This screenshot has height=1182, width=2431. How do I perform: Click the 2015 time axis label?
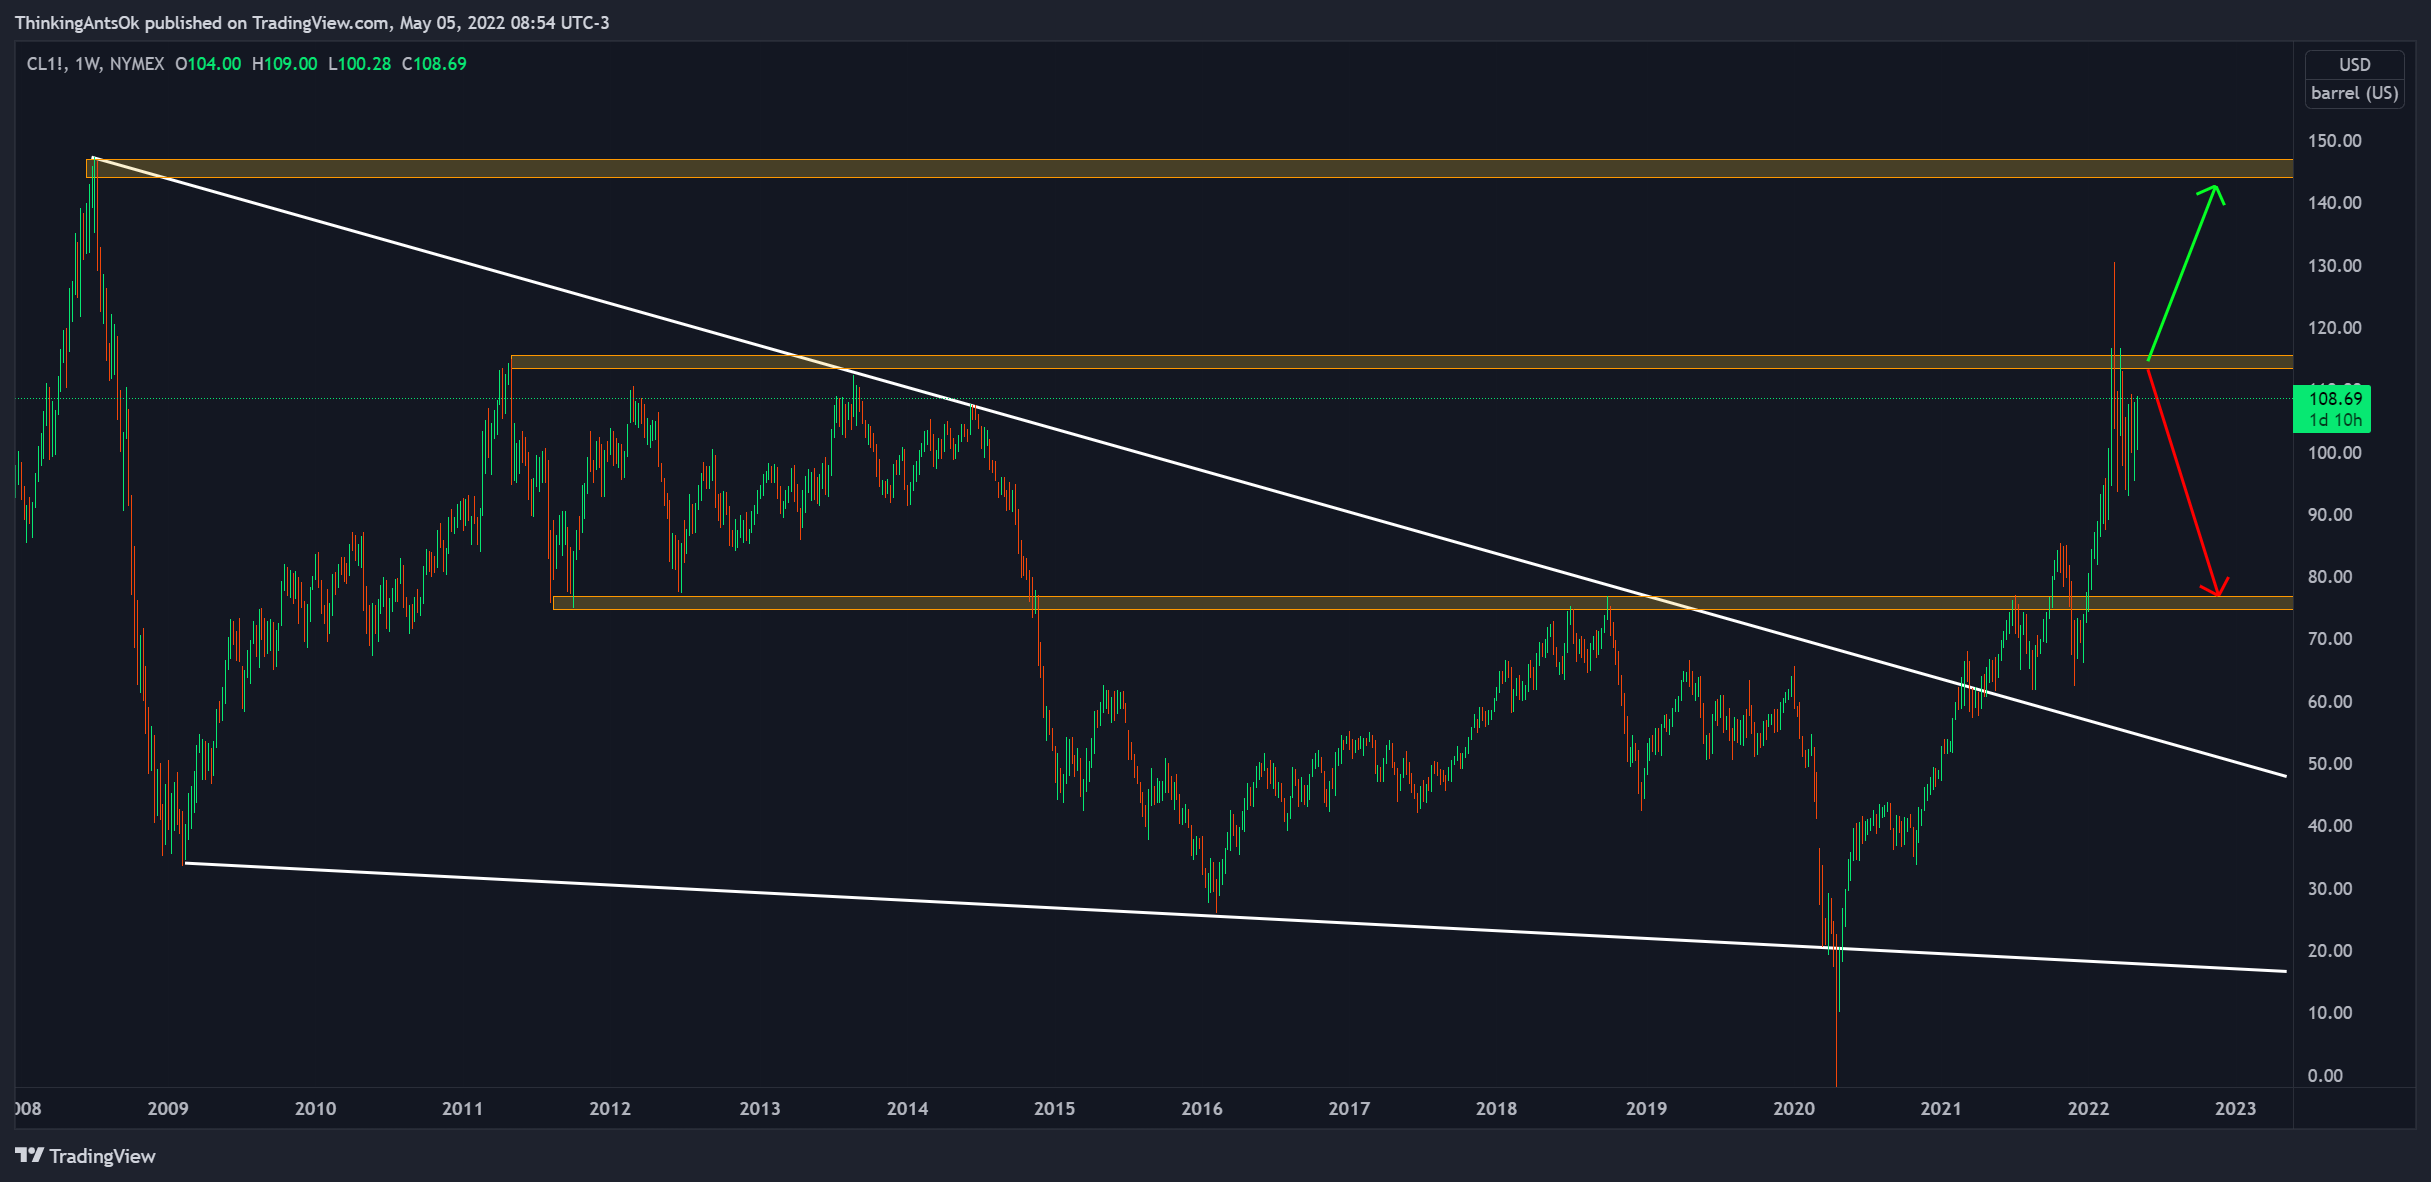[x=1055, y=1109]
